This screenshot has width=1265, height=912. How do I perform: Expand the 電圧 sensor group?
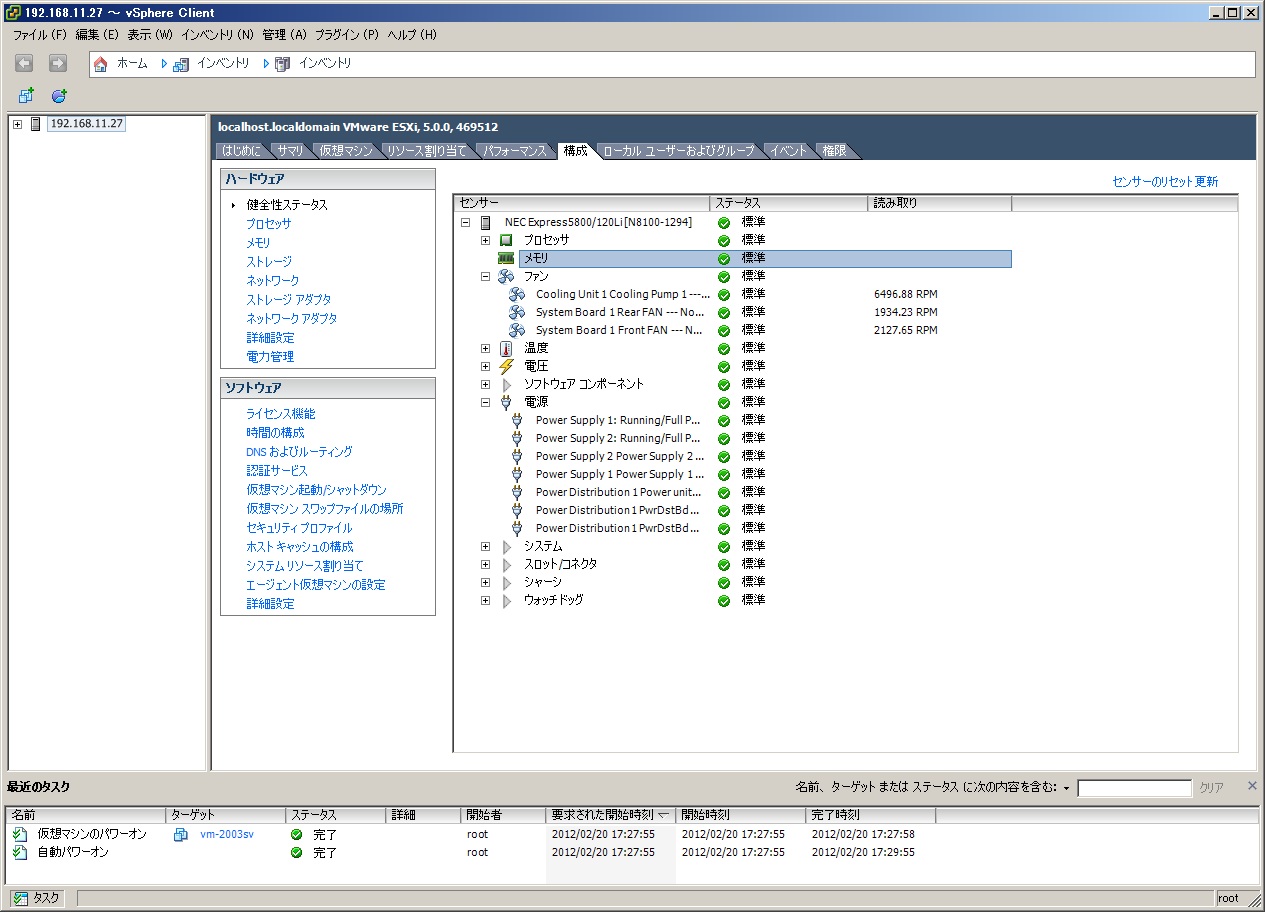[x=486, y=366]
